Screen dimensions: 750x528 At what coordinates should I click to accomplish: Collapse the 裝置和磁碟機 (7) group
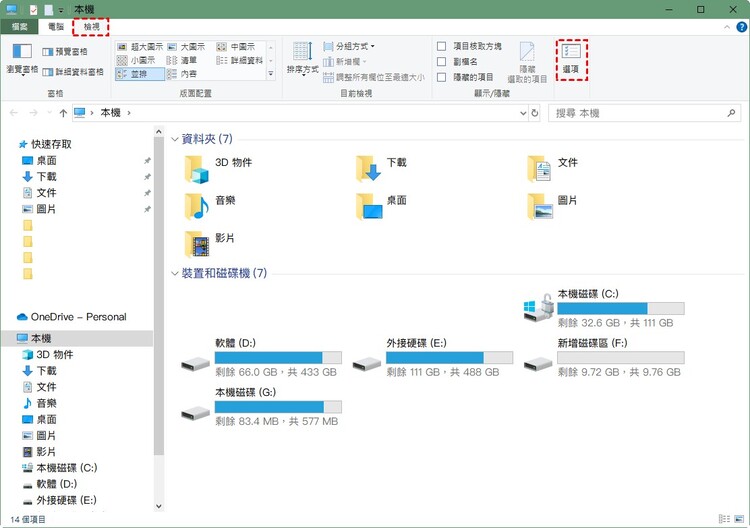(175, 274)
